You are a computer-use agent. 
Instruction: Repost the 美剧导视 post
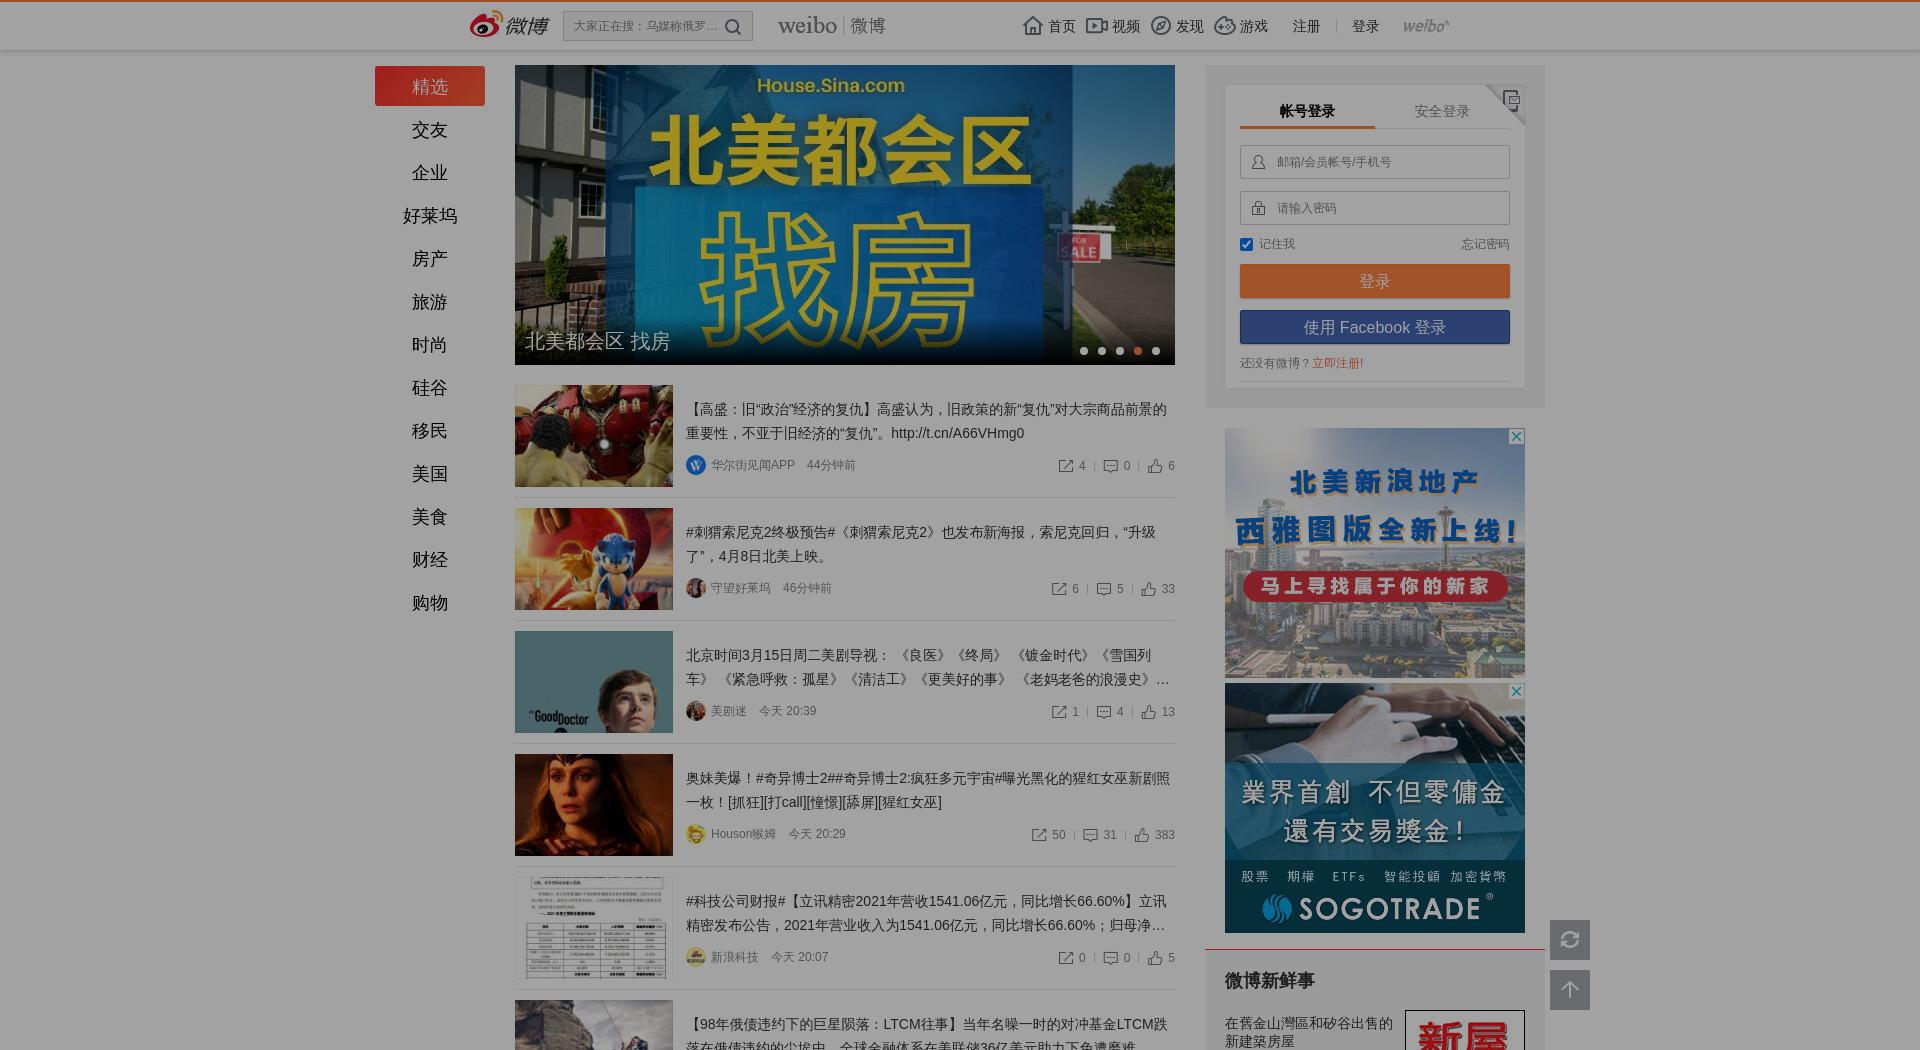[x=1059, y=712]
